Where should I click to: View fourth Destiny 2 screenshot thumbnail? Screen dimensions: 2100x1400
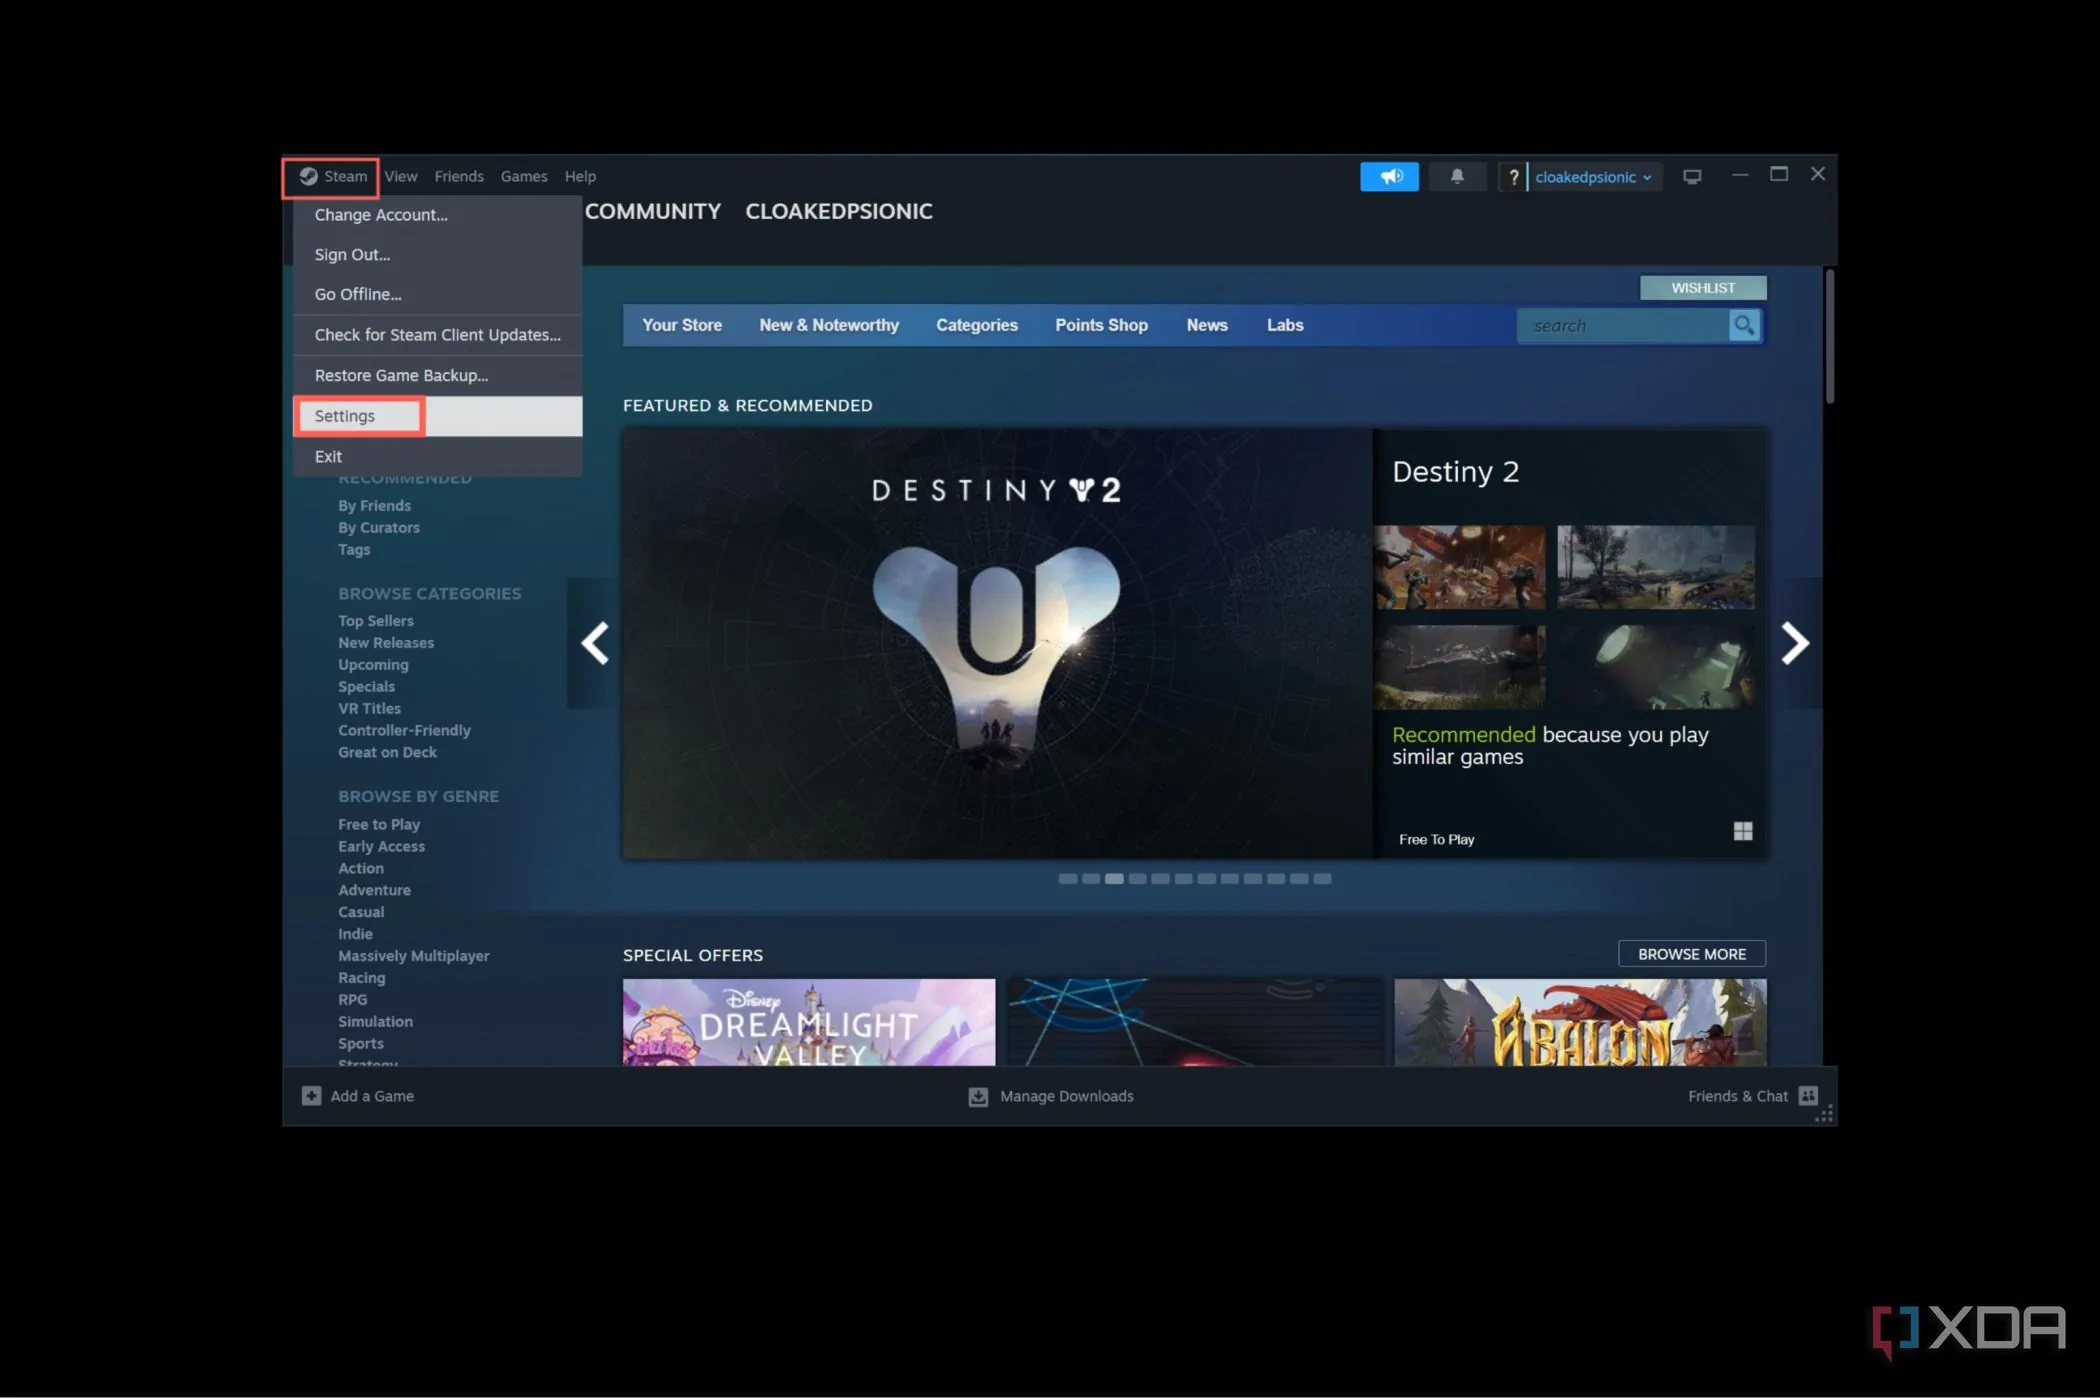click(1656, 667)
